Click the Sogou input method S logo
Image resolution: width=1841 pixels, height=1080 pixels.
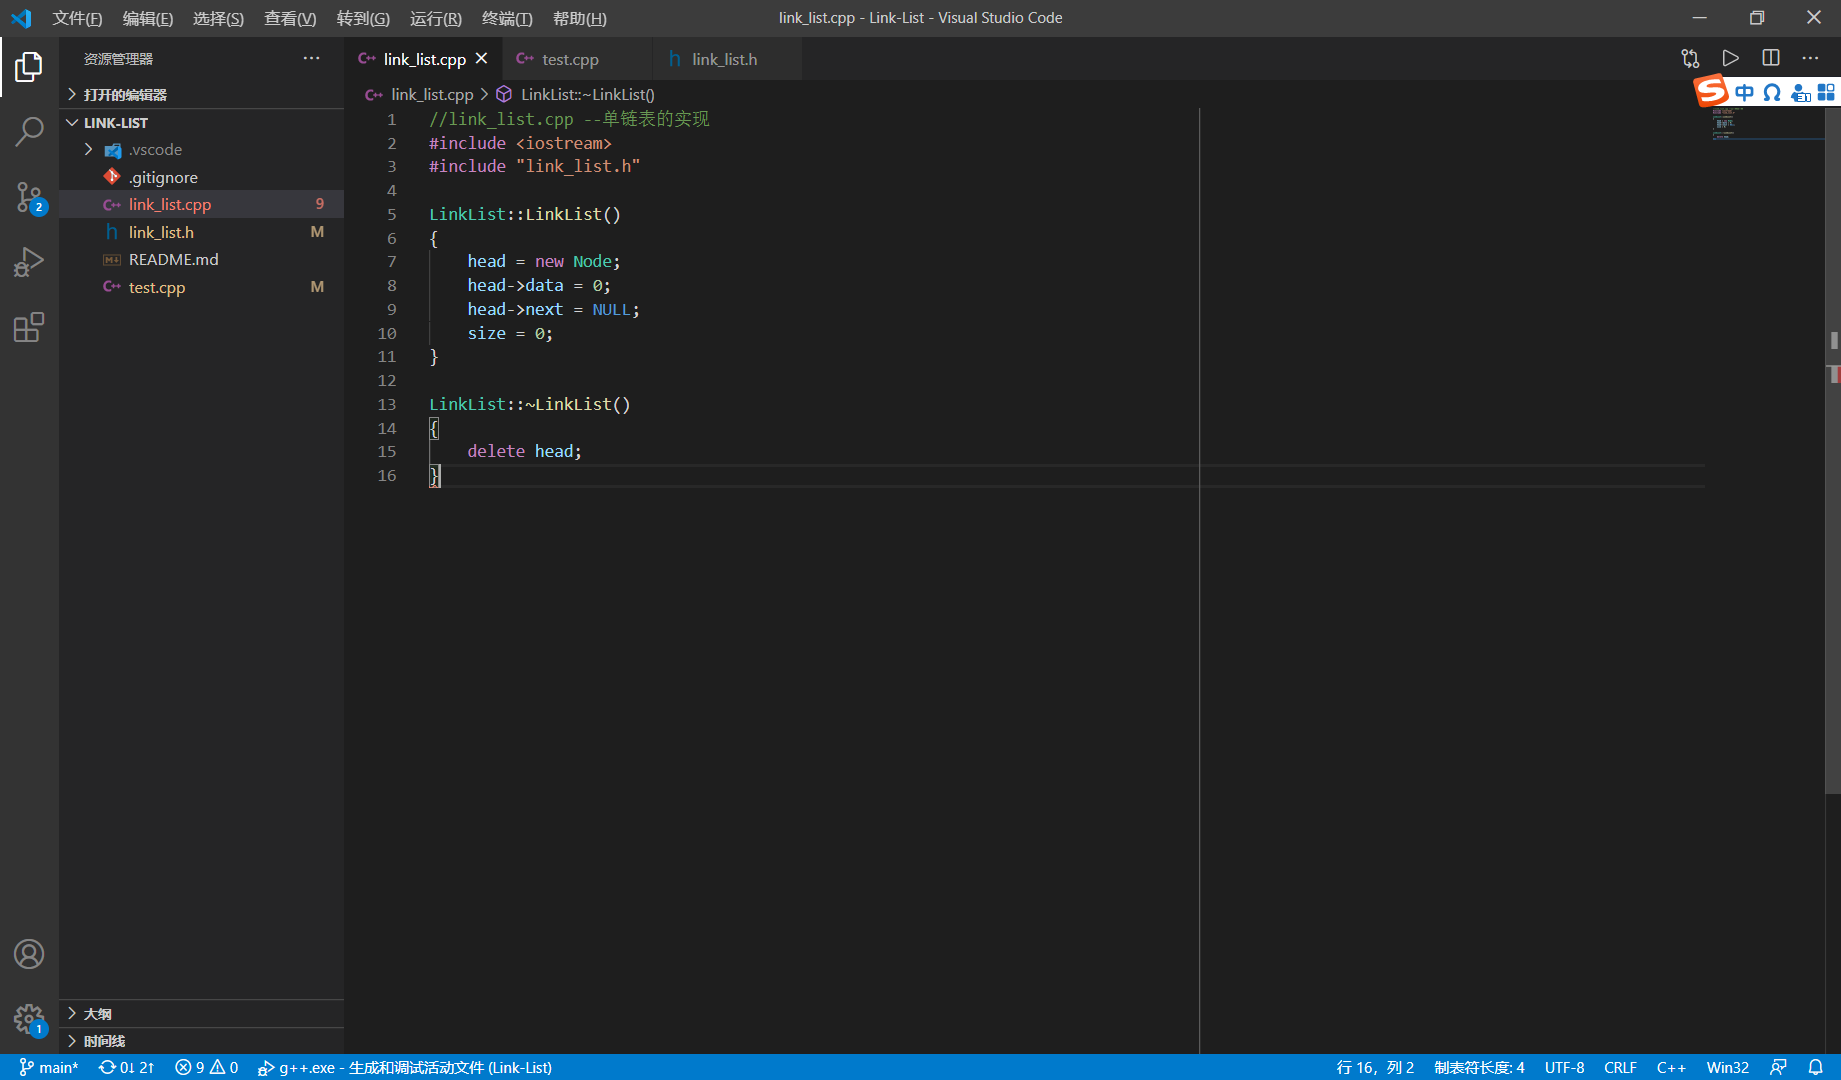[1711, 91]
